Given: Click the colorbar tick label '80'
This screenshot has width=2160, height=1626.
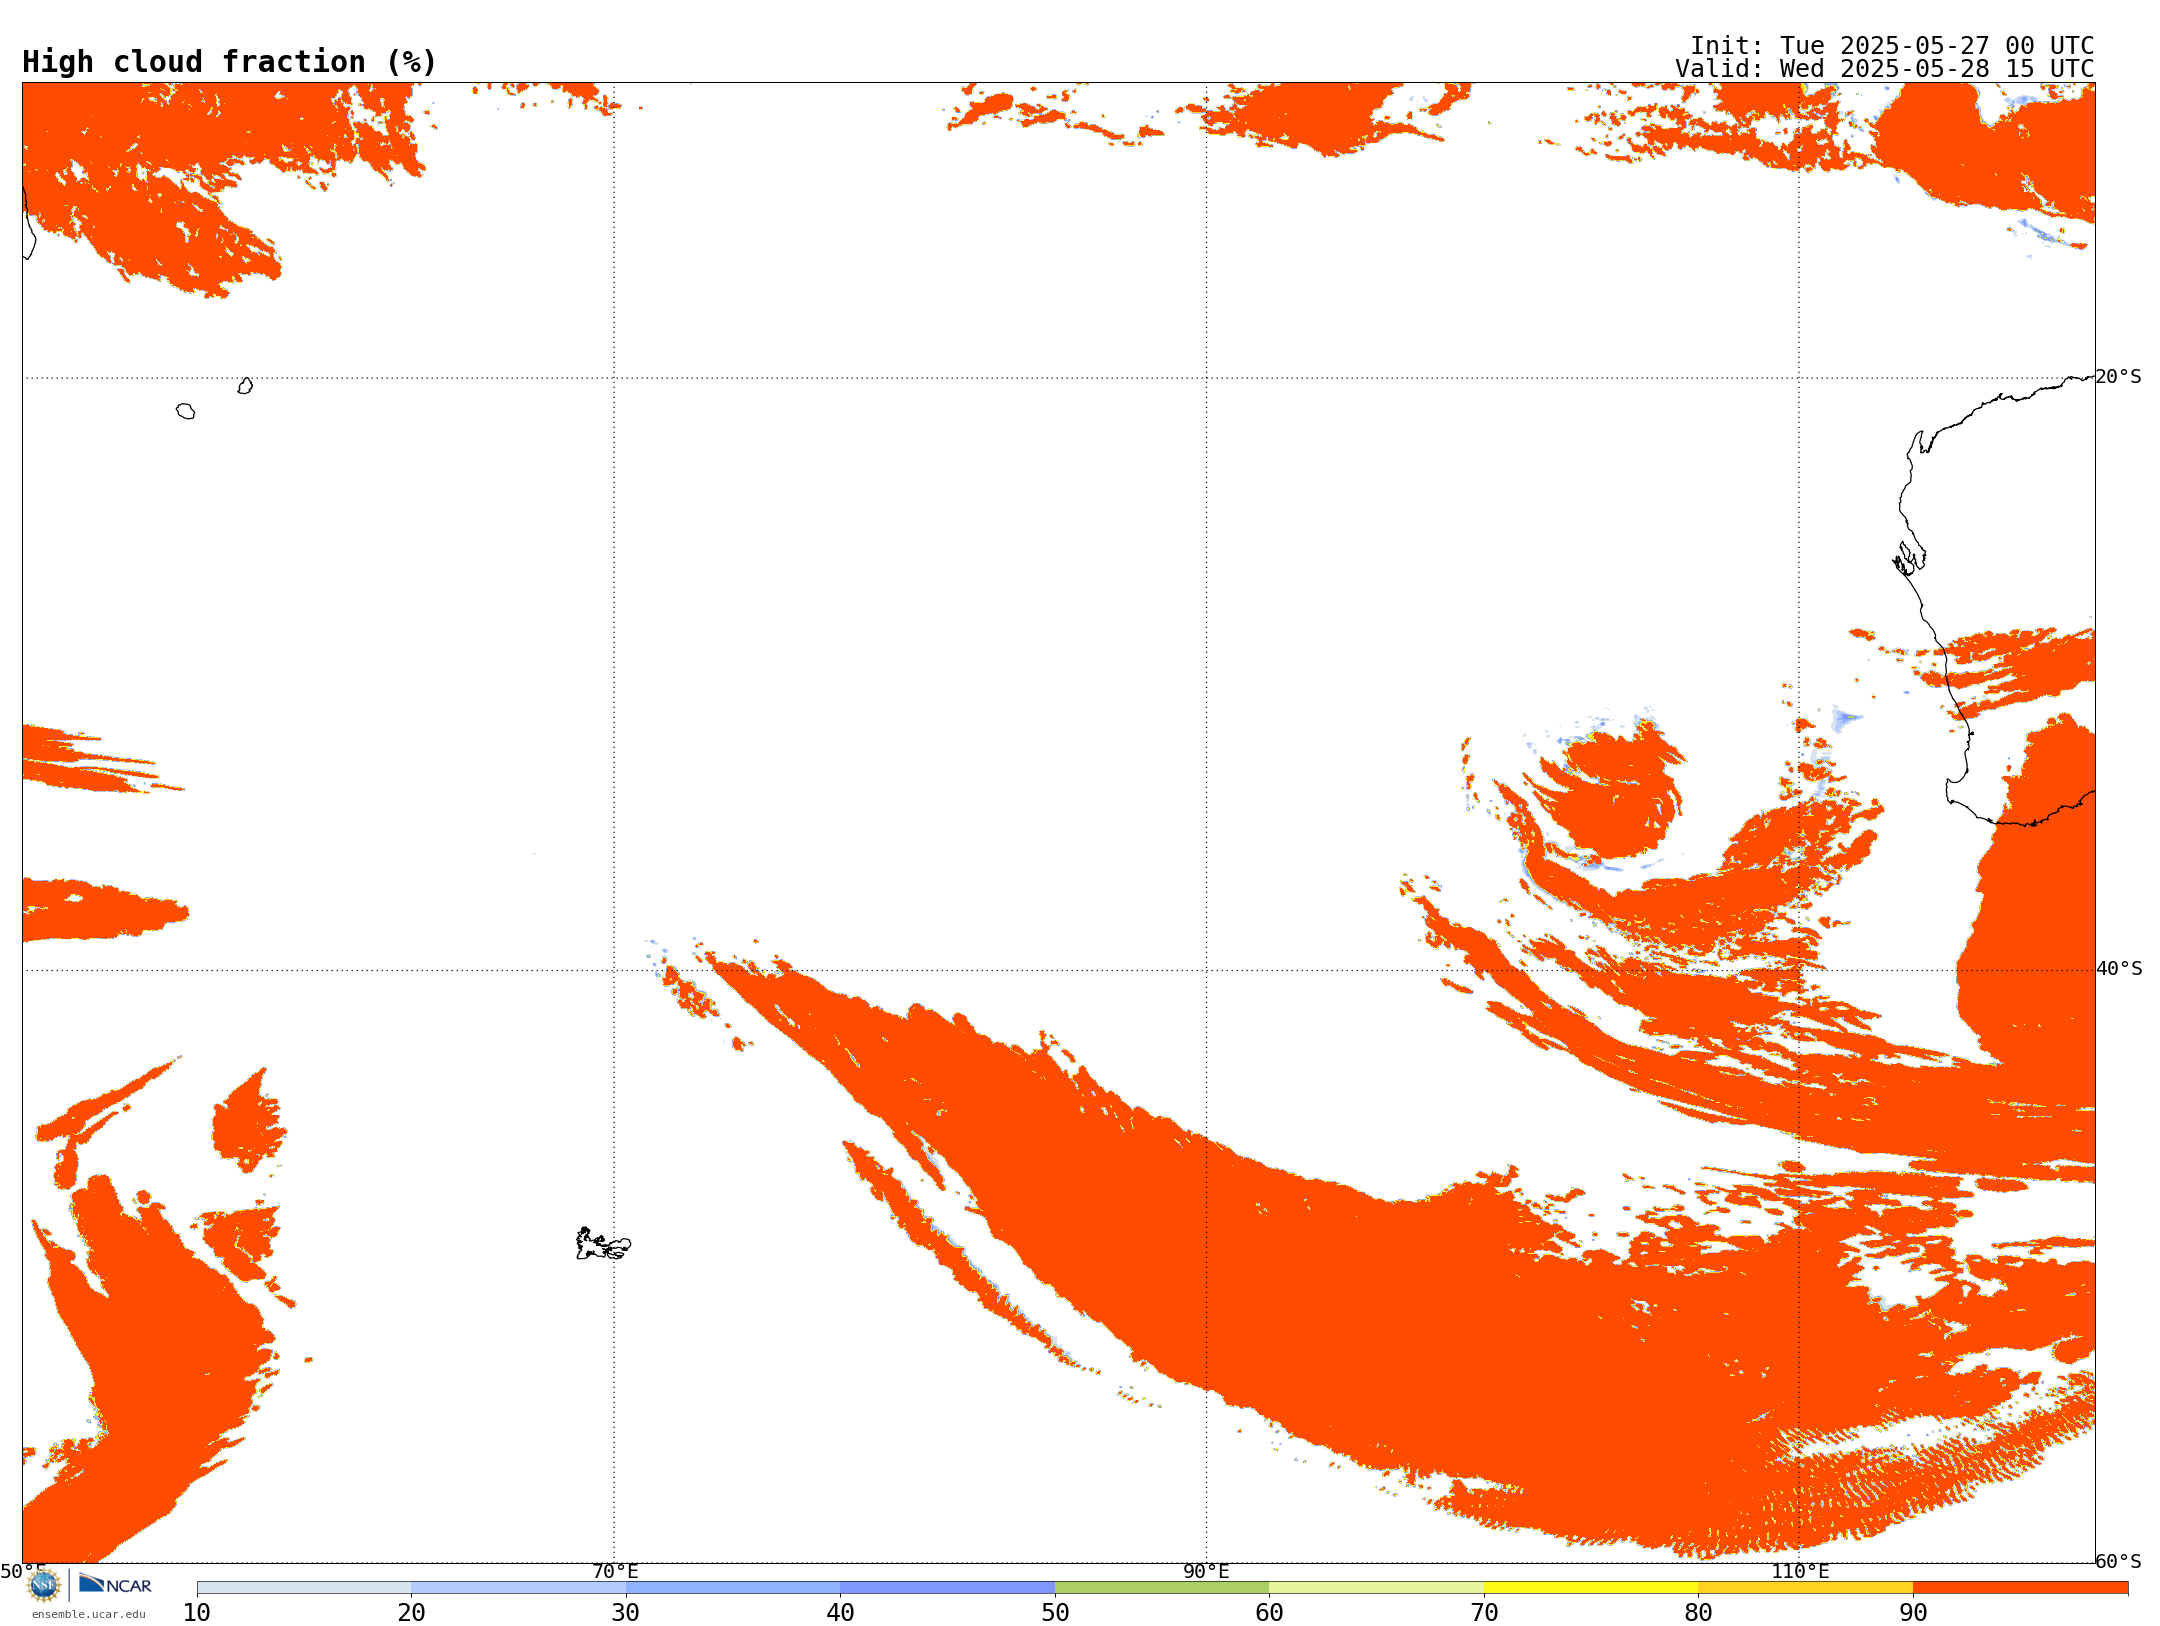Looking at the screenshot, I should click(x=1698, y=1612).
